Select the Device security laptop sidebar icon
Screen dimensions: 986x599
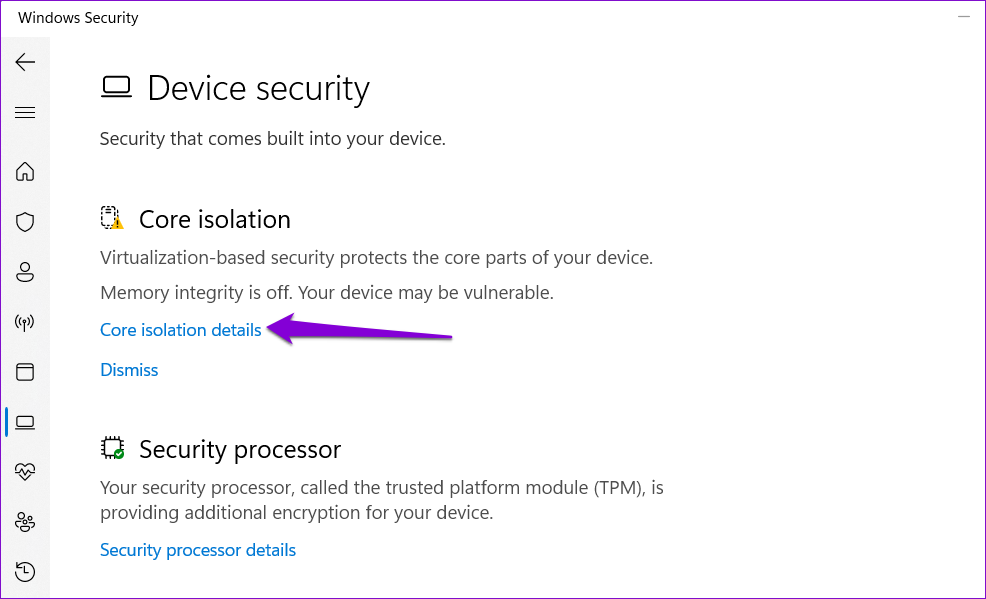[x=25, y=422]
